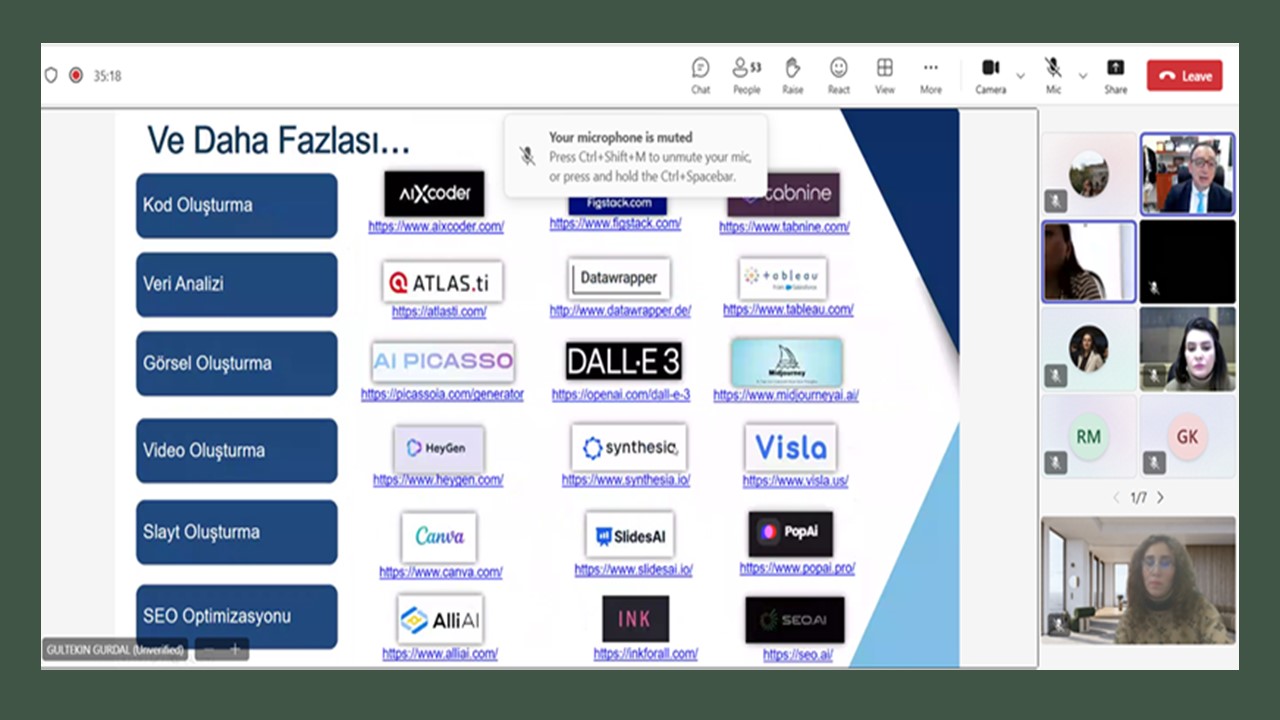This screenshot has width=1280, height=720.
Task: Open the slidesai.io link
Action: click(x=633, y=570)
